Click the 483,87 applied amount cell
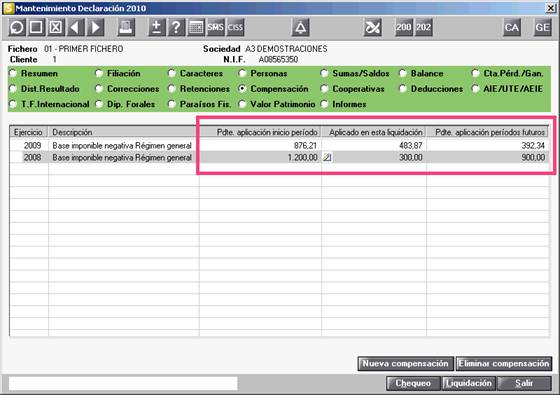Screen dimensions: 560x395 coord(374,145)
